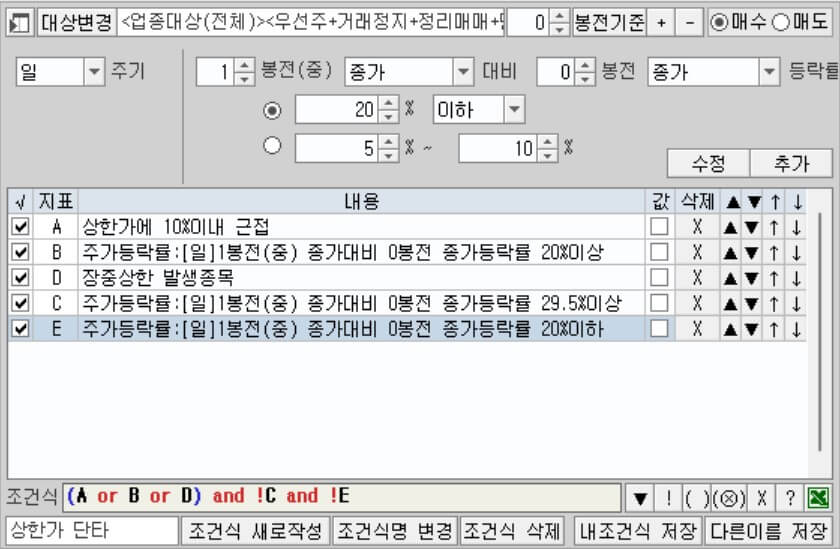Viewport: 840px width, 549px height.
Task: Uncheck the checkbox for row A
Action: 20,227
